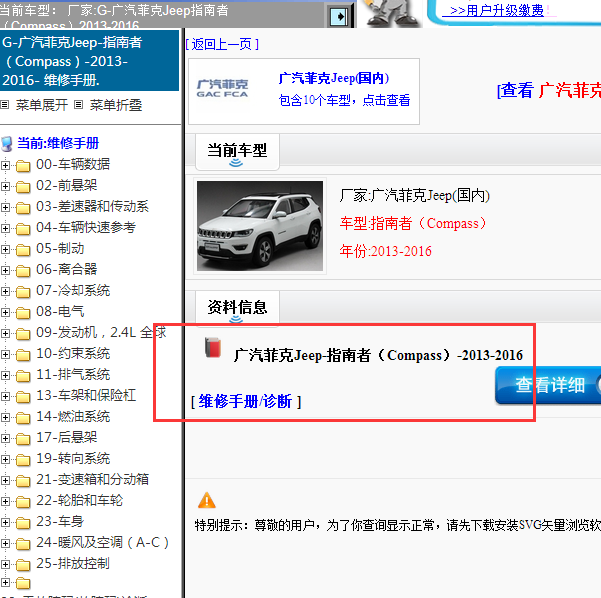Screen dimensions: 601x598
Task: Select the 当前车型 tab
Action: 237,152
